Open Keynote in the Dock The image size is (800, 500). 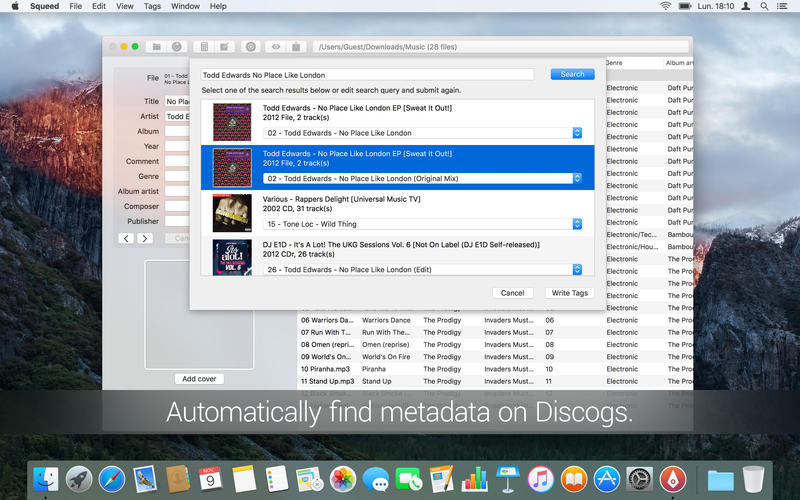[x=508, y=480]
